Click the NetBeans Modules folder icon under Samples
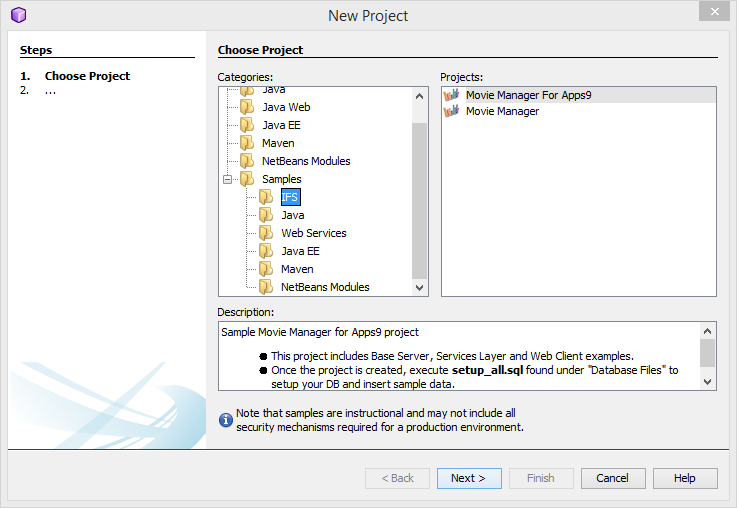 [x=266, y=287]
